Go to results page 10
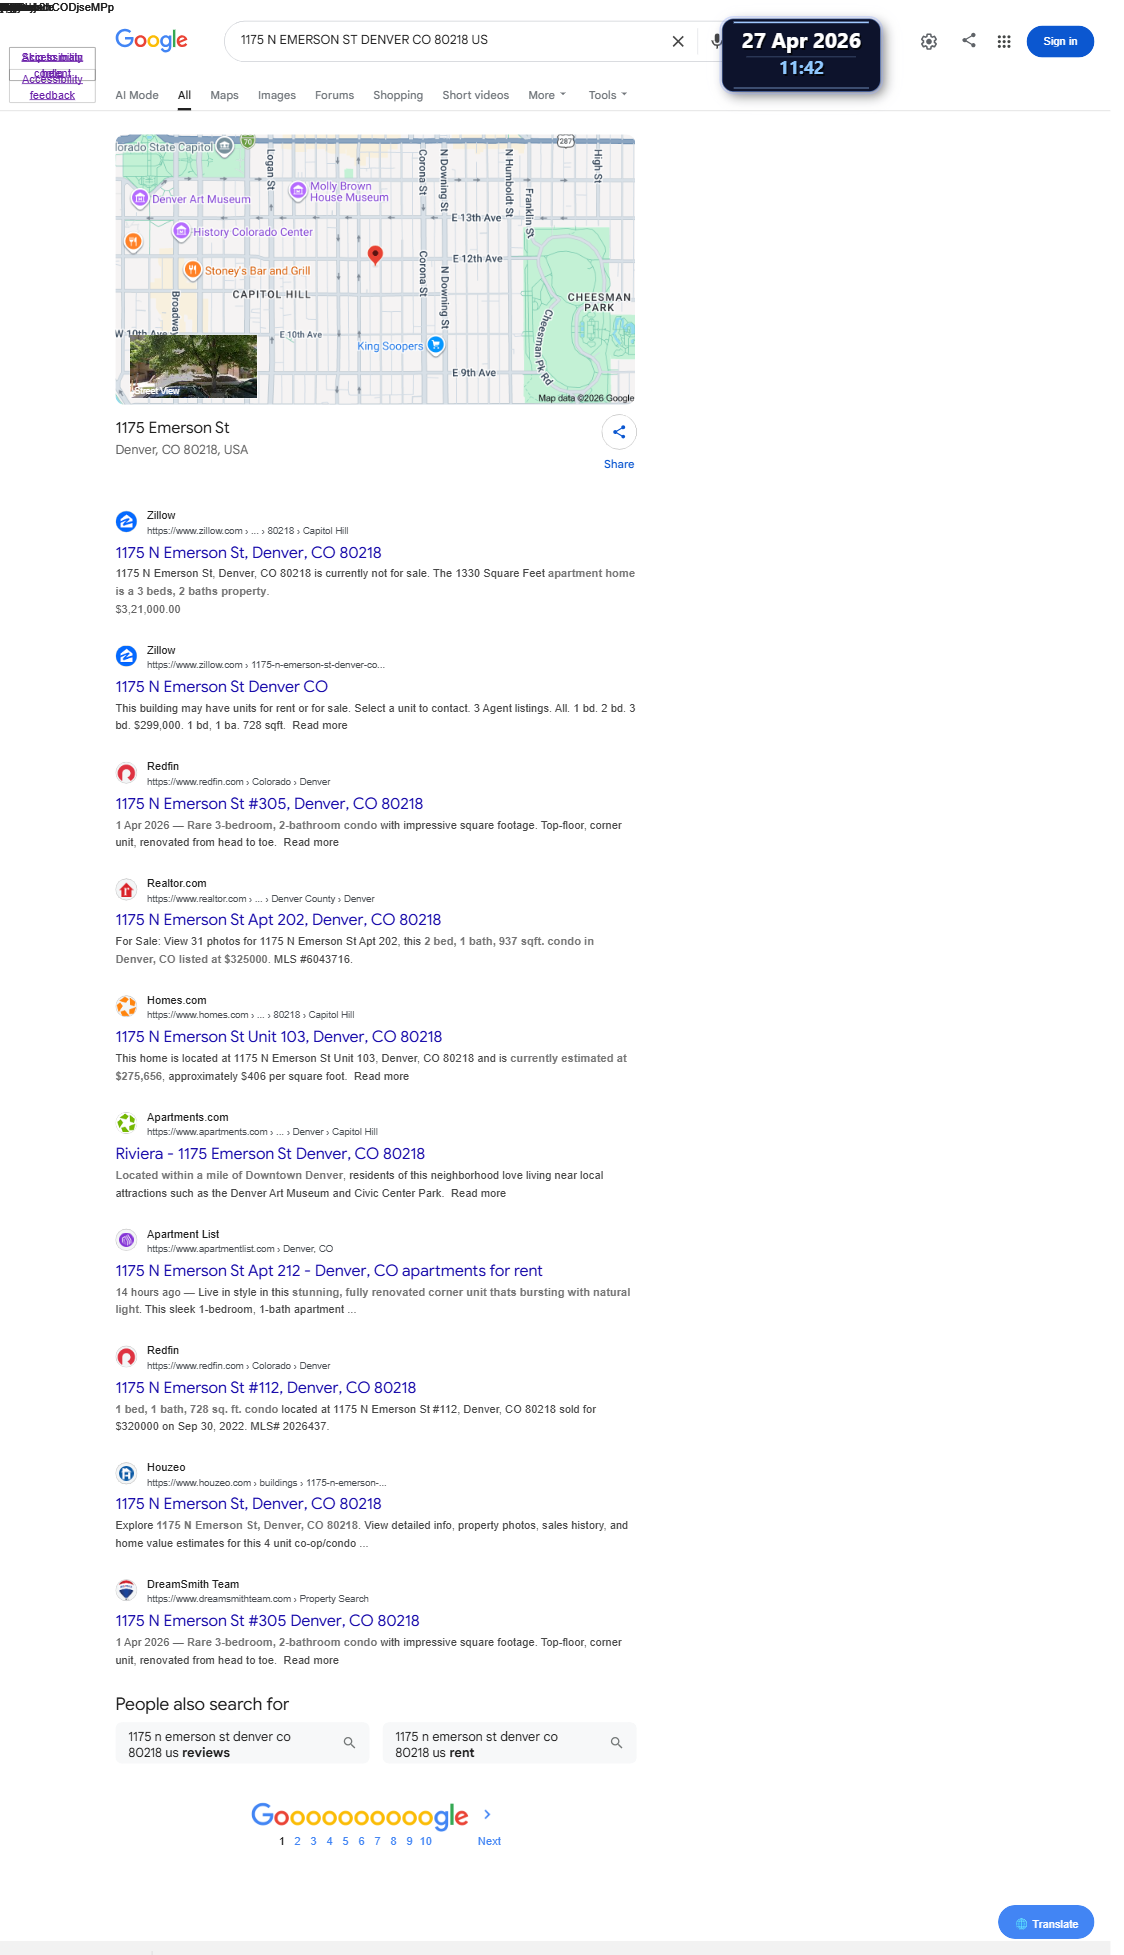The image size is (1124, 1955). point(426,1841)
